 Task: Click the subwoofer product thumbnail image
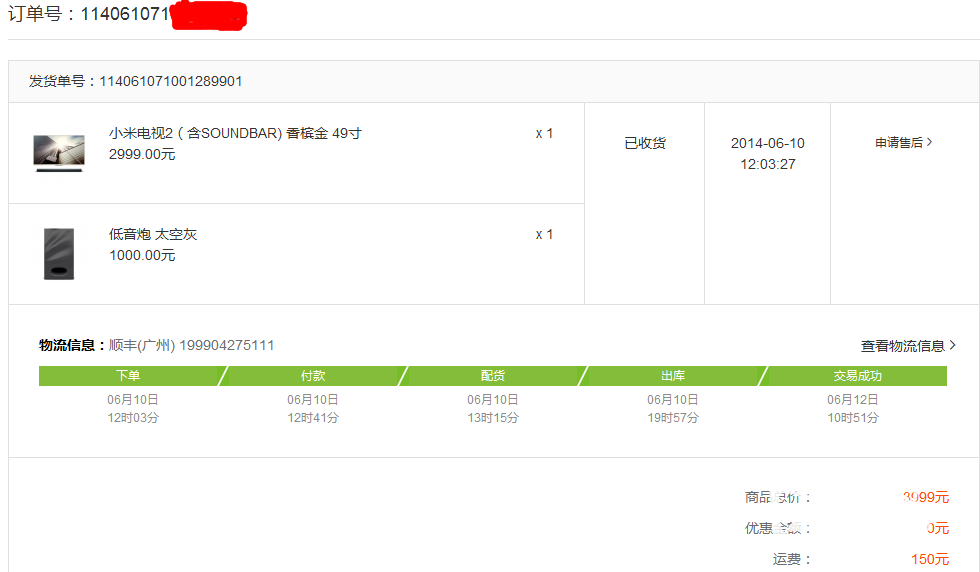(59, 254)
